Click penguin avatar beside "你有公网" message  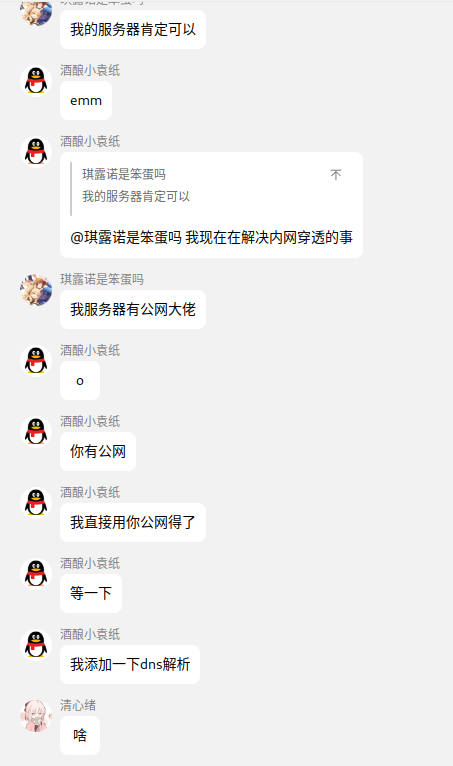pos(36,431)
